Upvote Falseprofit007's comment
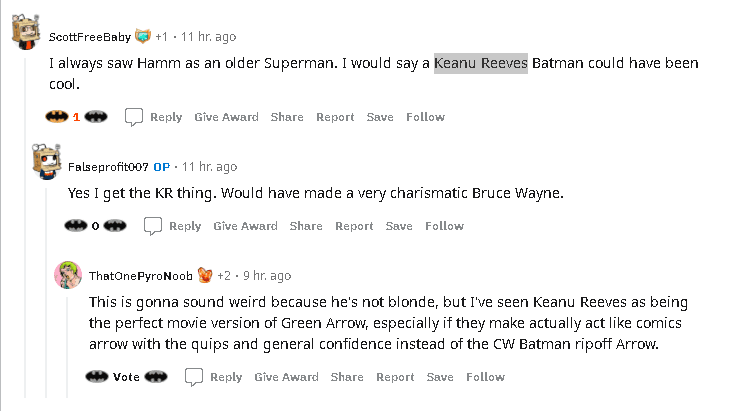The width and height of the screenshot is (740, 411). coord(76,226)
